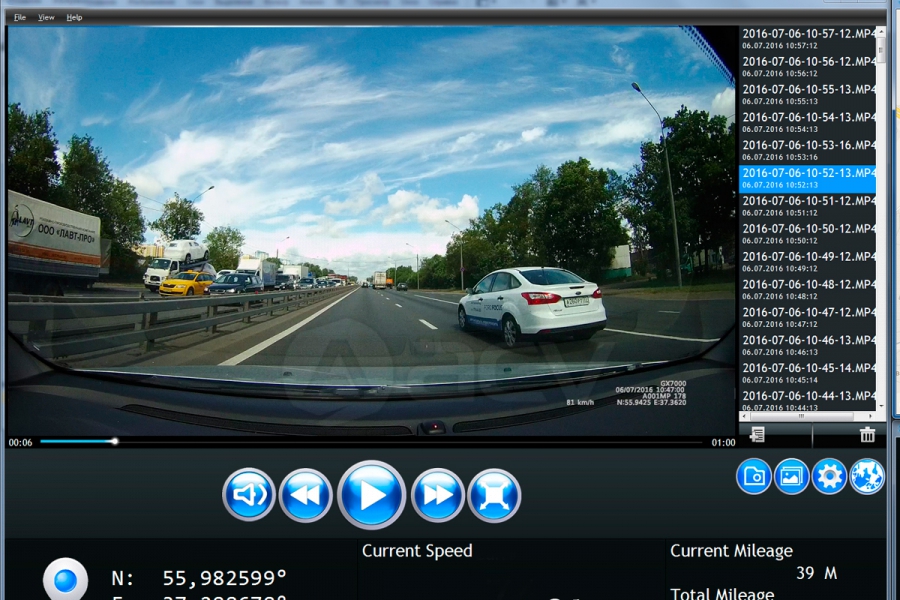
Task: Select file 2016-07-06-10-54-13.MP4
Action: (x=807, y=122)
